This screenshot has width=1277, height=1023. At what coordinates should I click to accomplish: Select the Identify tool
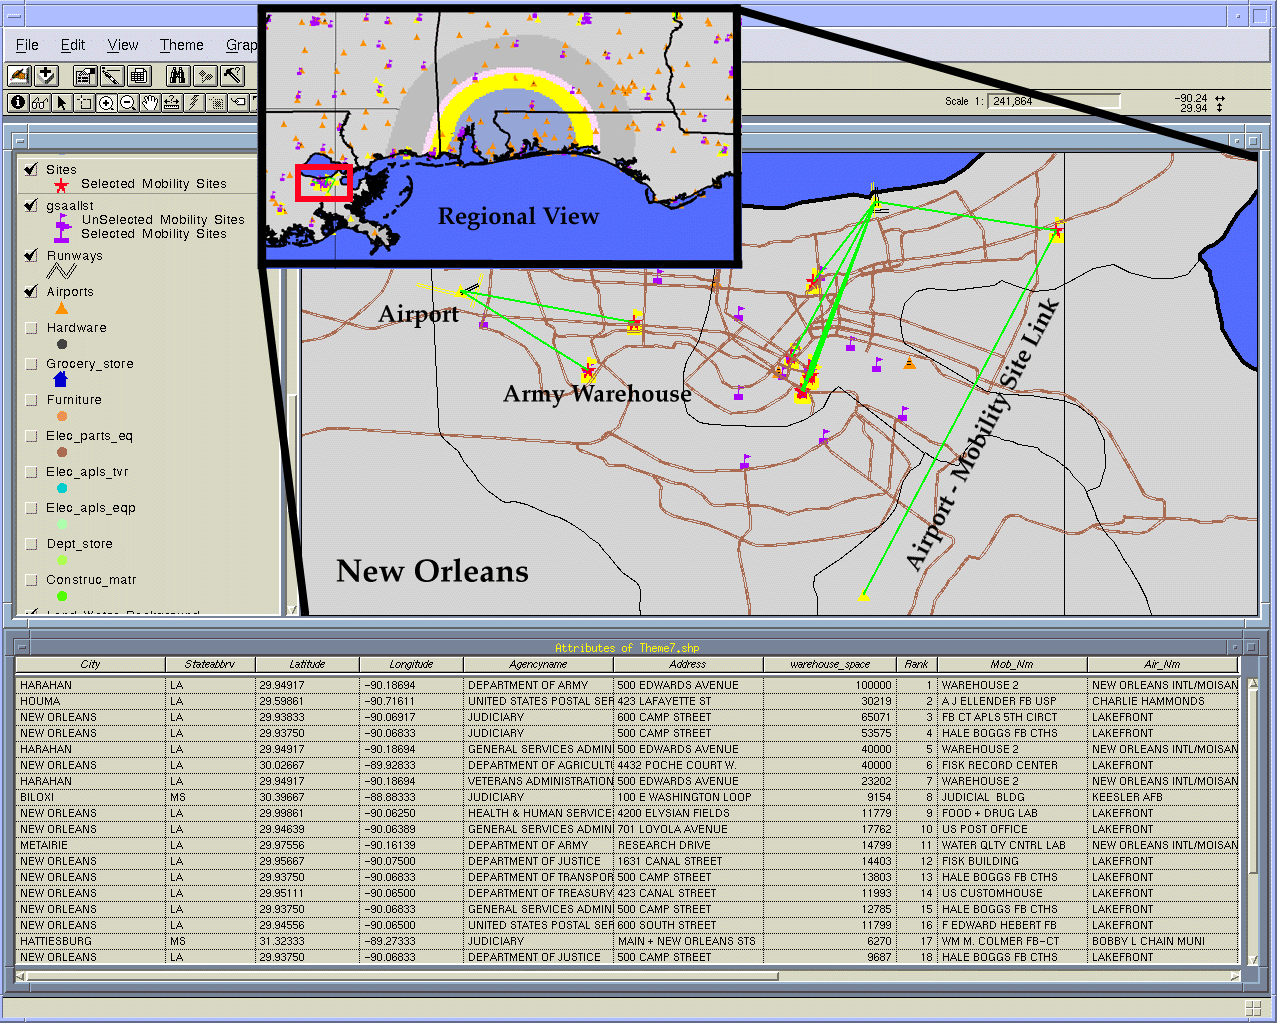click(x=18, y=102)
